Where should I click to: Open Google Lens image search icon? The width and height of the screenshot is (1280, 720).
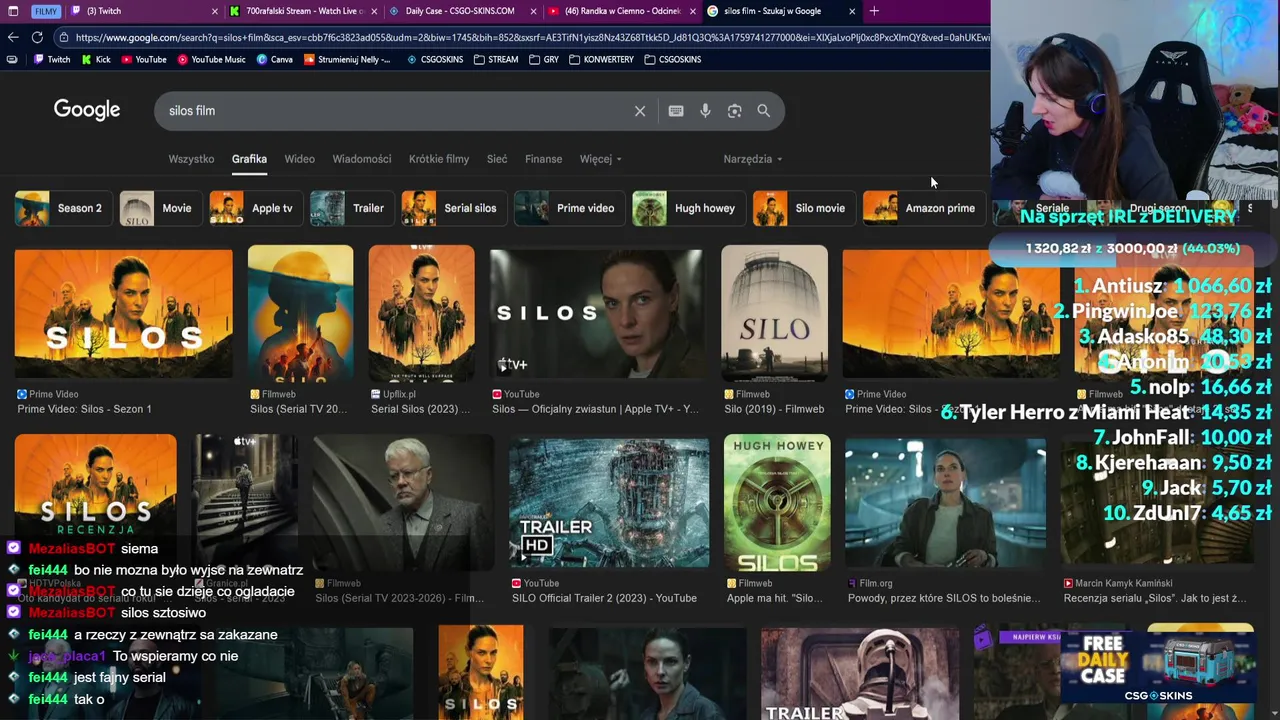click(734, 111)
